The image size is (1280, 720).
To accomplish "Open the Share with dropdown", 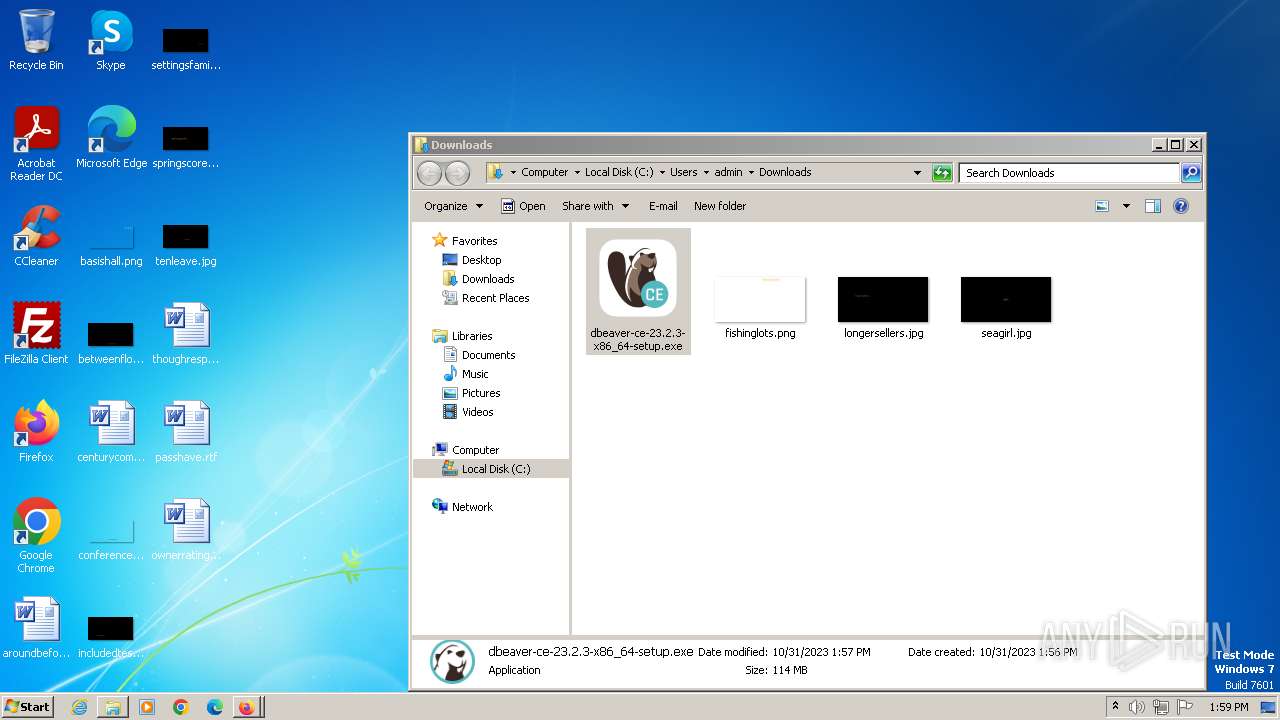I will [x=595, y=206].
